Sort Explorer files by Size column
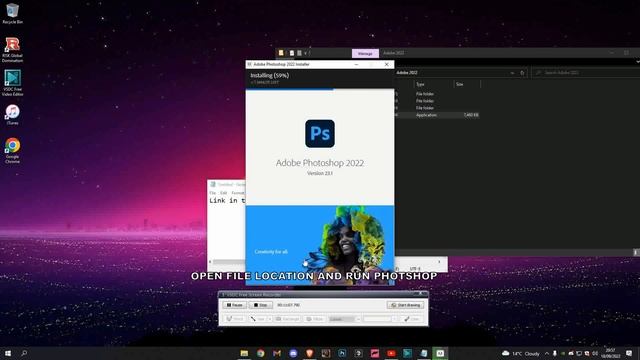 point(467,84)
